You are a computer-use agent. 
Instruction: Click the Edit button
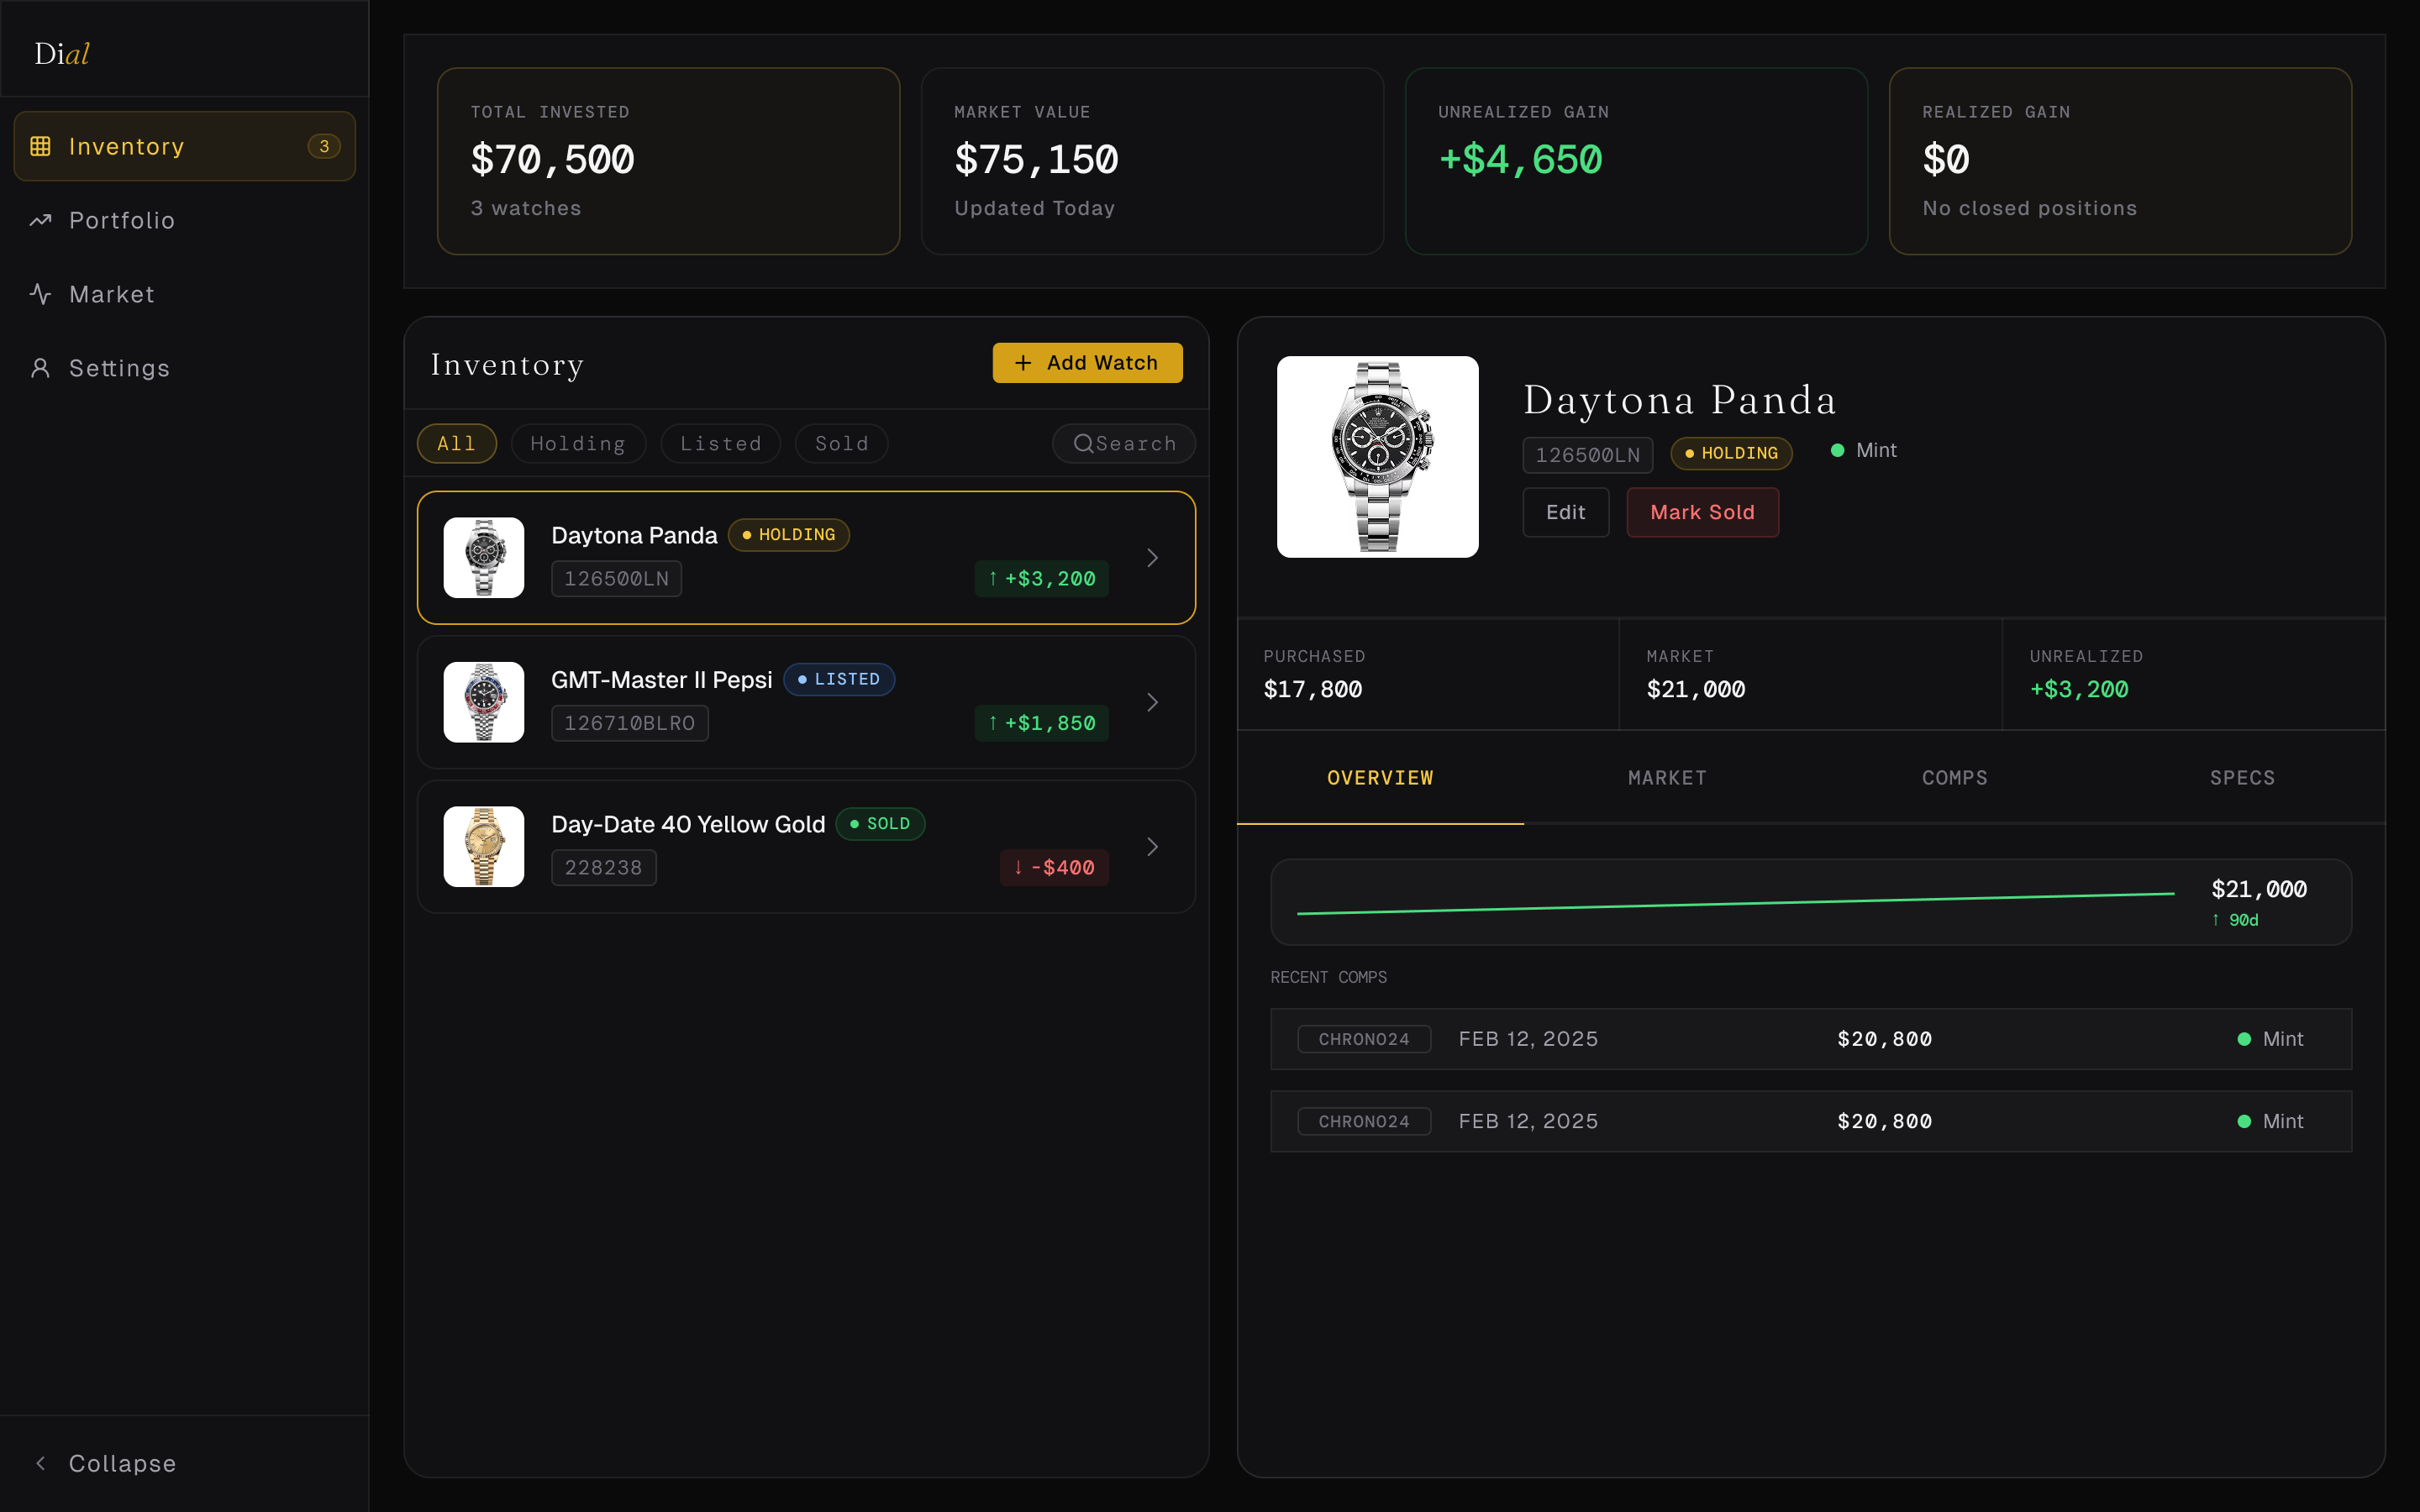tap(1565, 512)
